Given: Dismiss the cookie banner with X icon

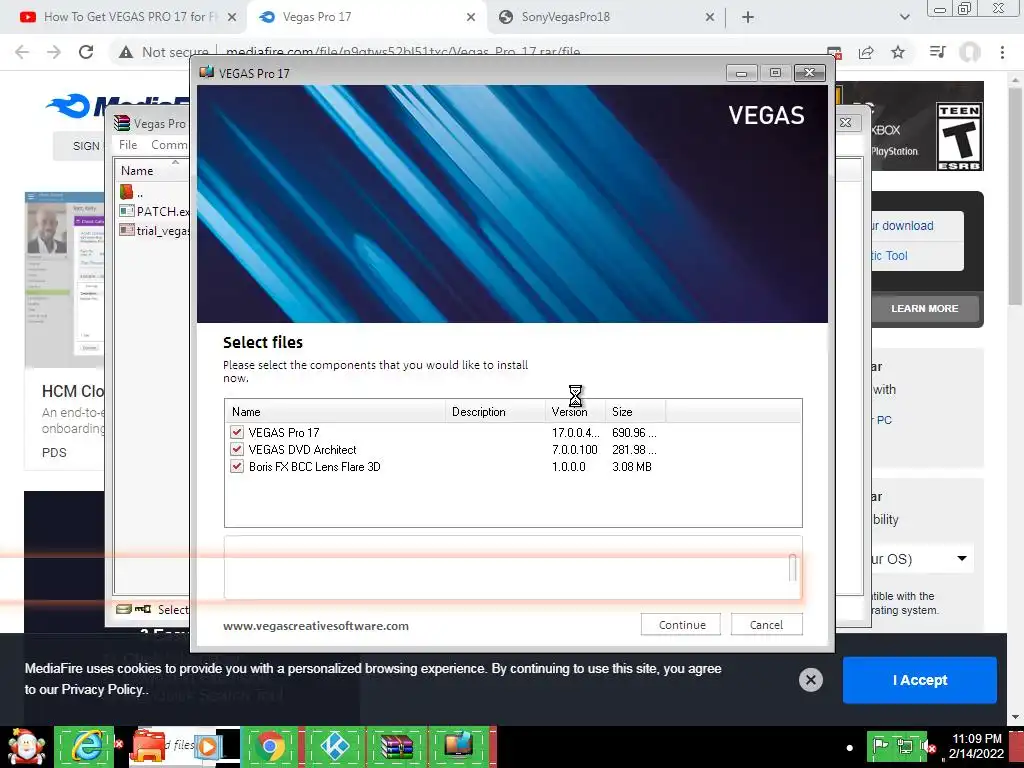Looking at the screenshot, I should [810, 680].
